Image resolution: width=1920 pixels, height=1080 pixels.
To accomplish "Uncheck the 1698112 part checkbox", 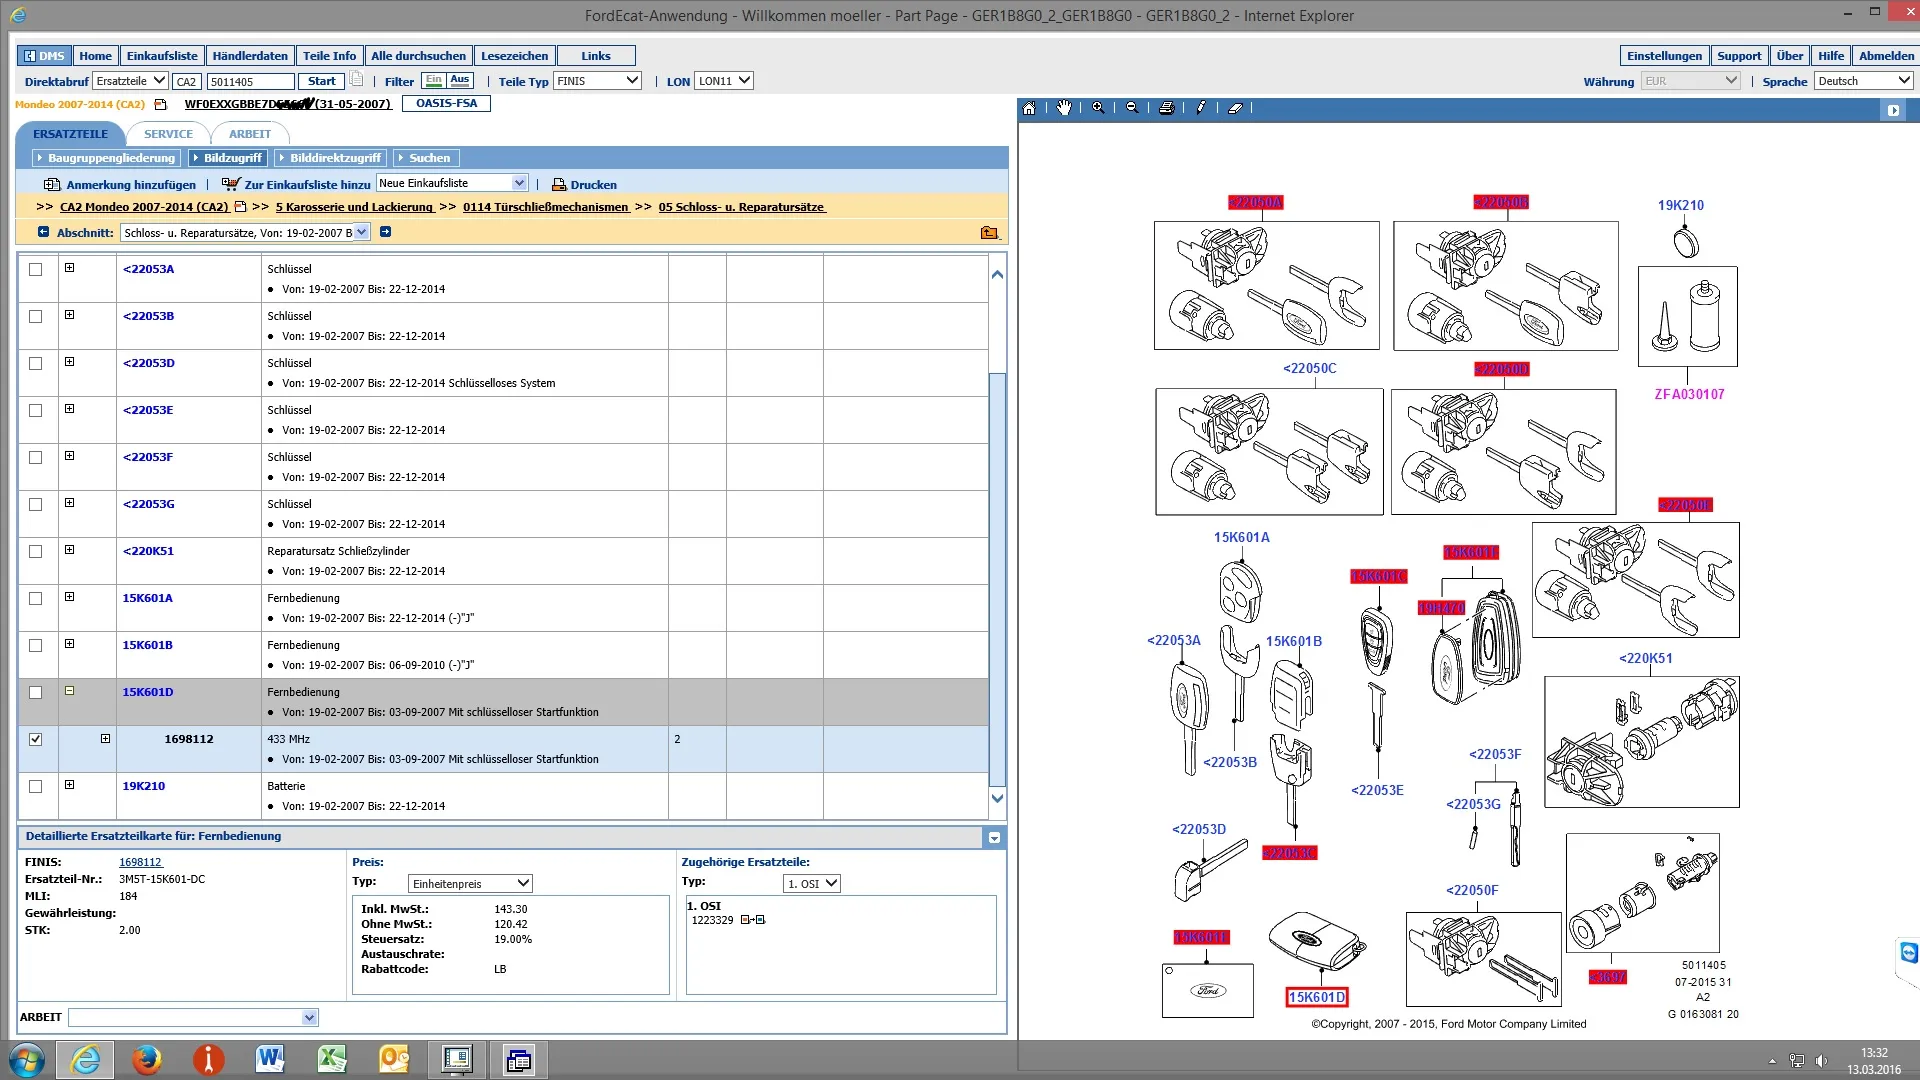I will tap(36, 739).
